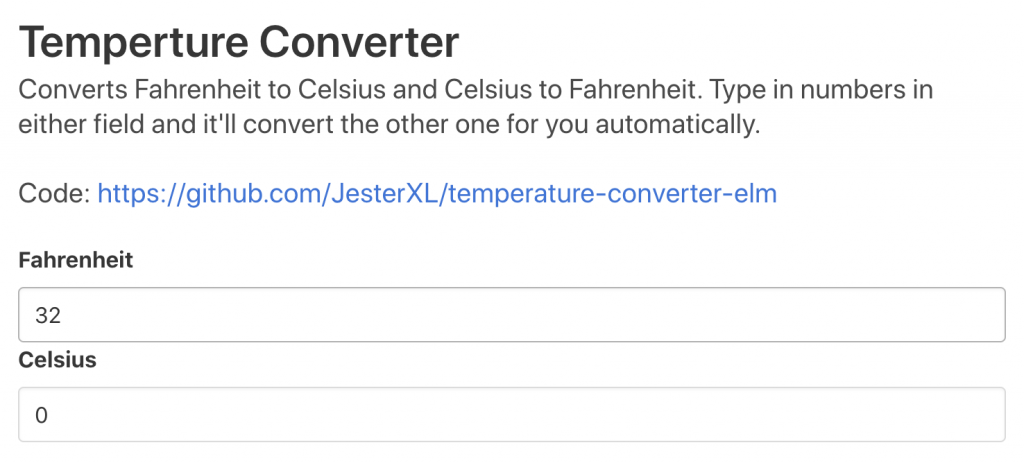Viewport: 1024px width, 463px height.
Task: Click the Celsius field label
Action: (58, 360)
